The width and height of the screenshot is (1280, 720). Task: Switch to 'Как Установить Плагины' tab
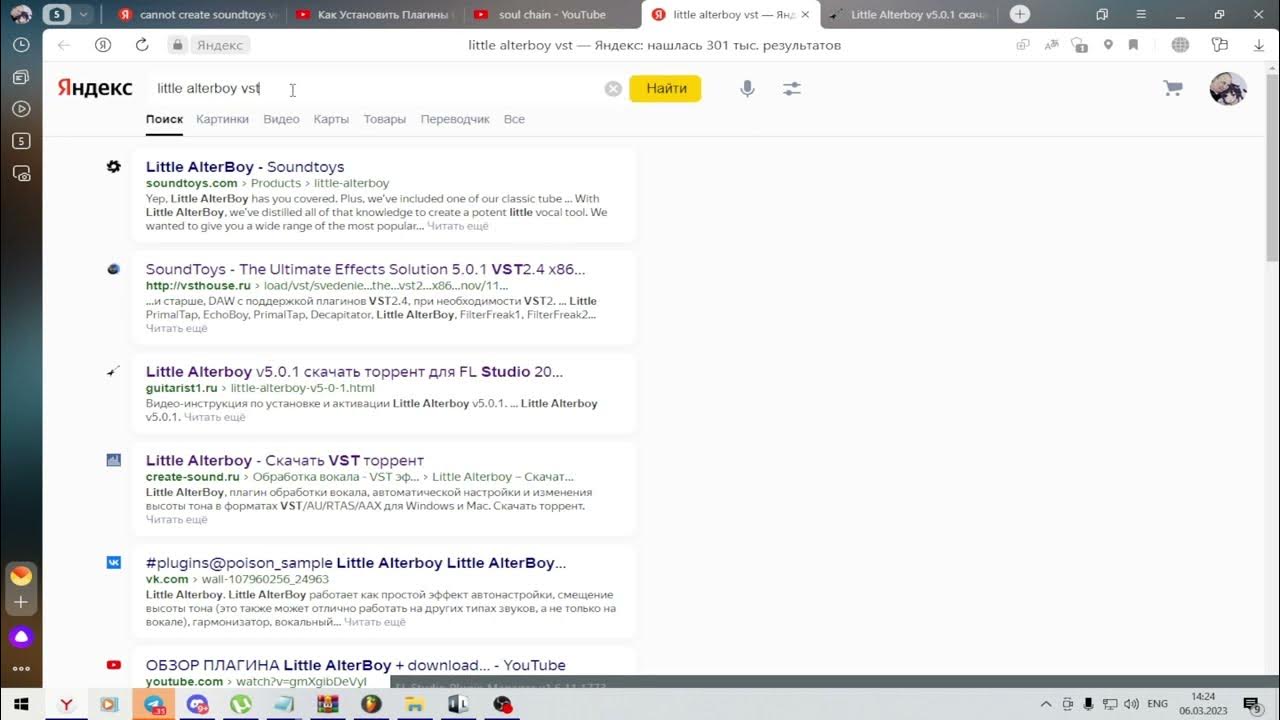(374, 15)
